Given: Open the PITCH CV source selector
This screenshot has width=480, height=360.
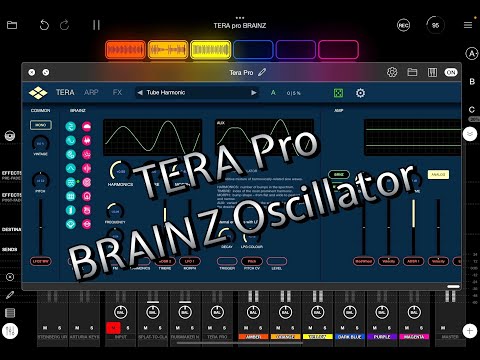Looking at the screenshot, I should click(252, 261).
